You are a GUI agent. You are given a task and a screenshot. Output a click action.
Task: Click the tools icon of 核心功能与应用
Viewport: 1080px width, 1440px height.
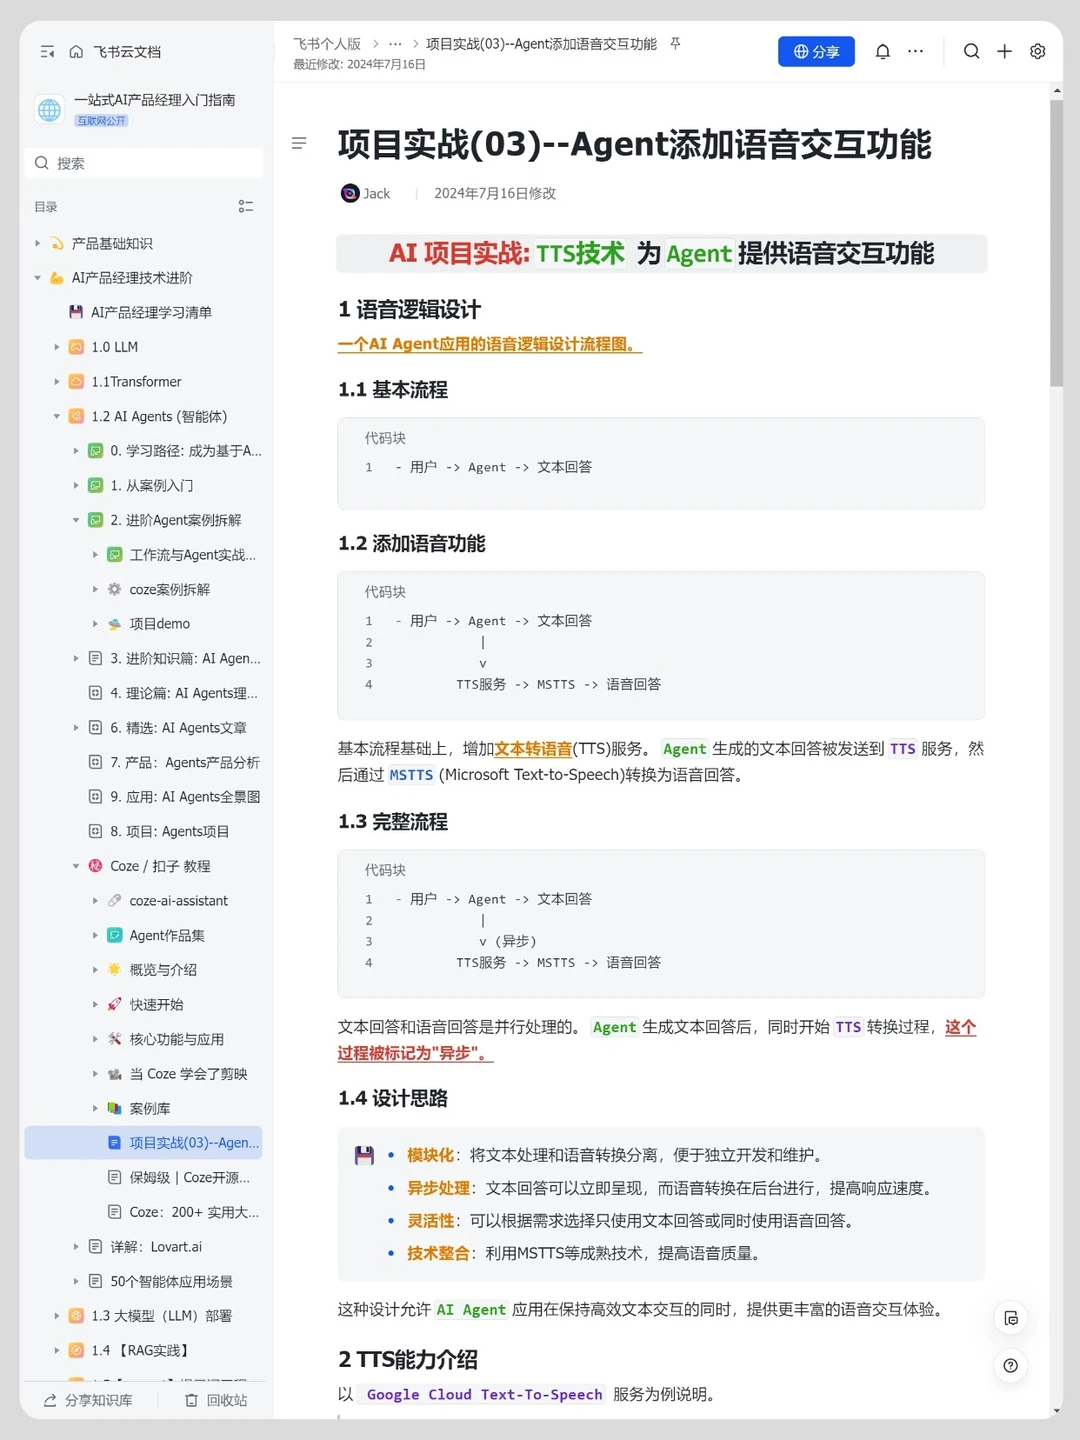[114, 1039]
